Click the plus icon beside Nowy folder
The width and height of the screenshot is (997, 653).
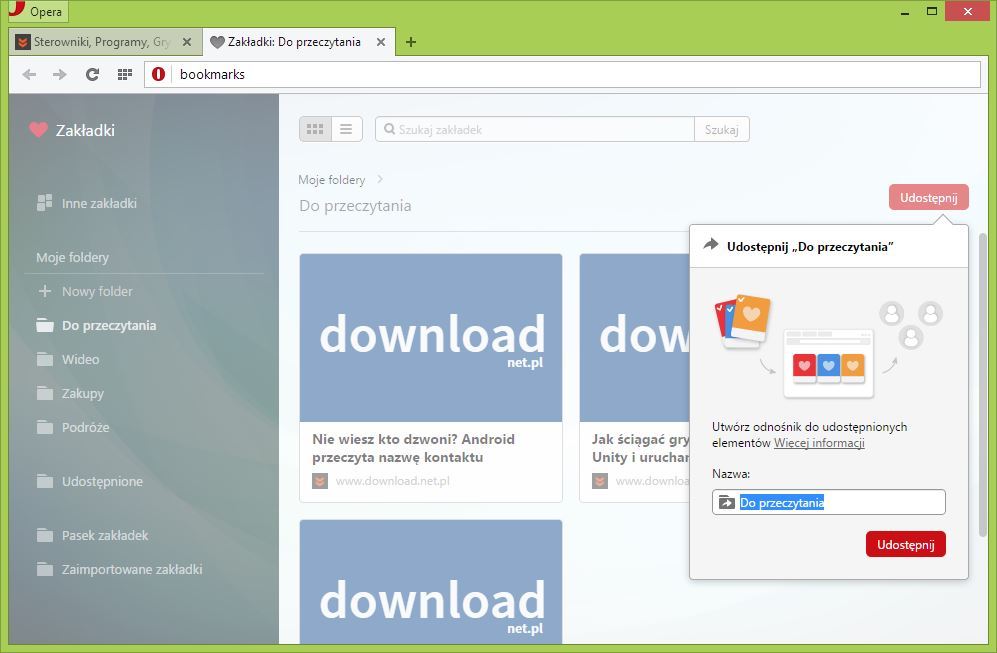[45, 291]
